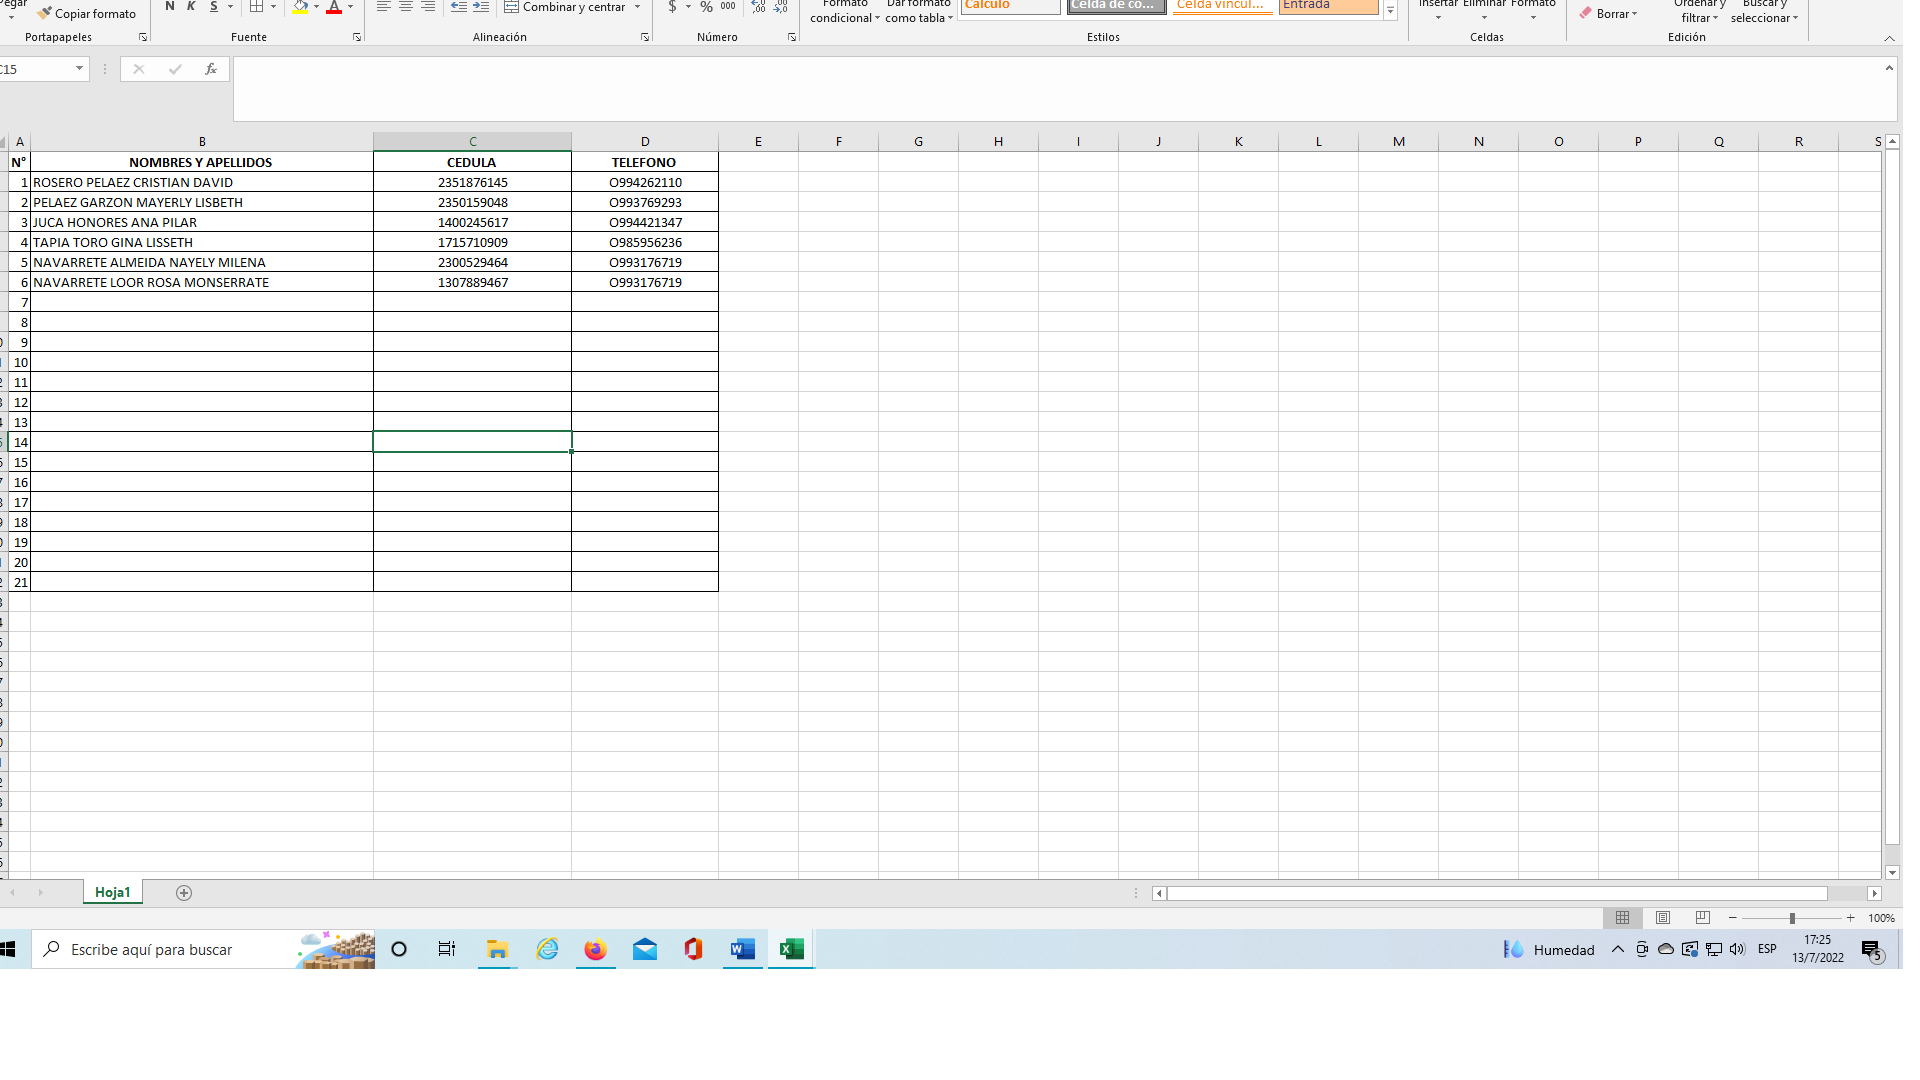Image resolution: width=1920 pixels, height=1080 pixels.
Task: Open the Combinar y centrar dropdown arrow
Action: 637,7
